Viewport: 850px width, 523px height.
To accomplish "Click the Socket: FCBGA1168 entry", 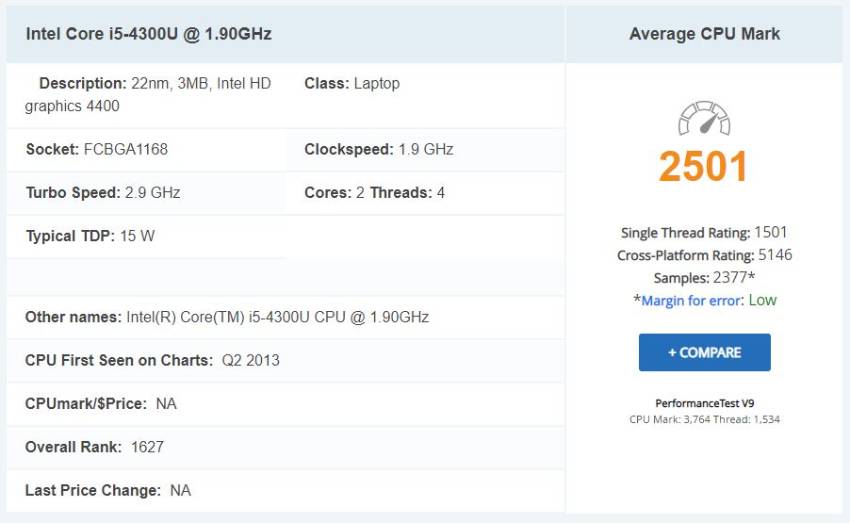I will pos(96,149).
